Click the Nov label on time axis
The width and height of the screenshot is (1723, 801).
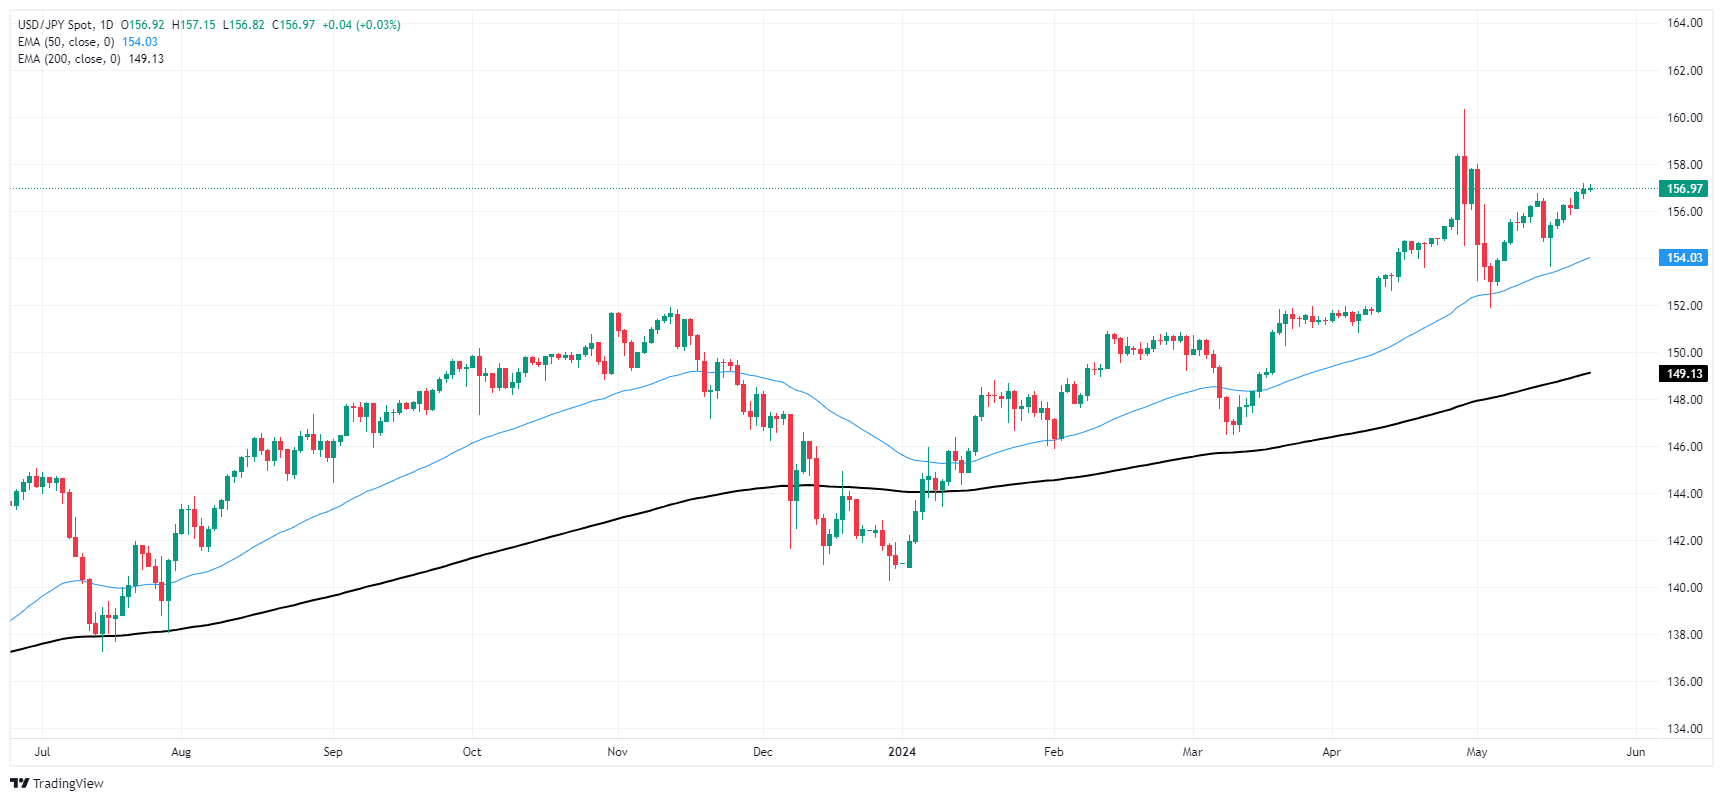[x=618, y=752]
